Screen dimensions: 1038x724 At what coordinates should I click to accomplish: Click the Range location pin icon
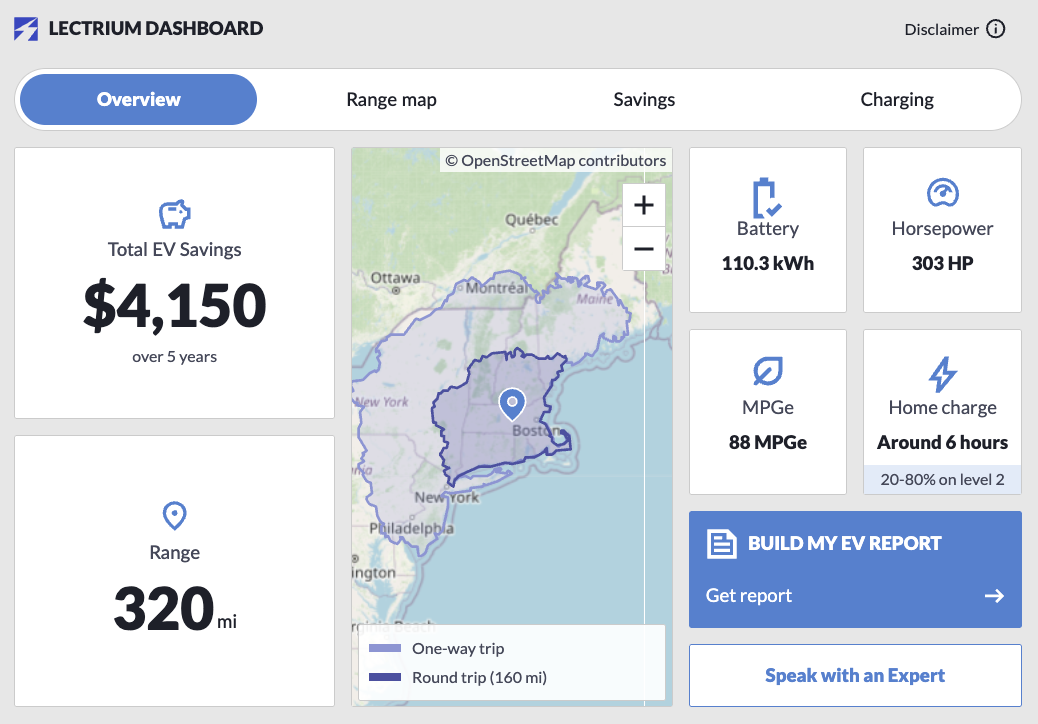pos(175,516)
